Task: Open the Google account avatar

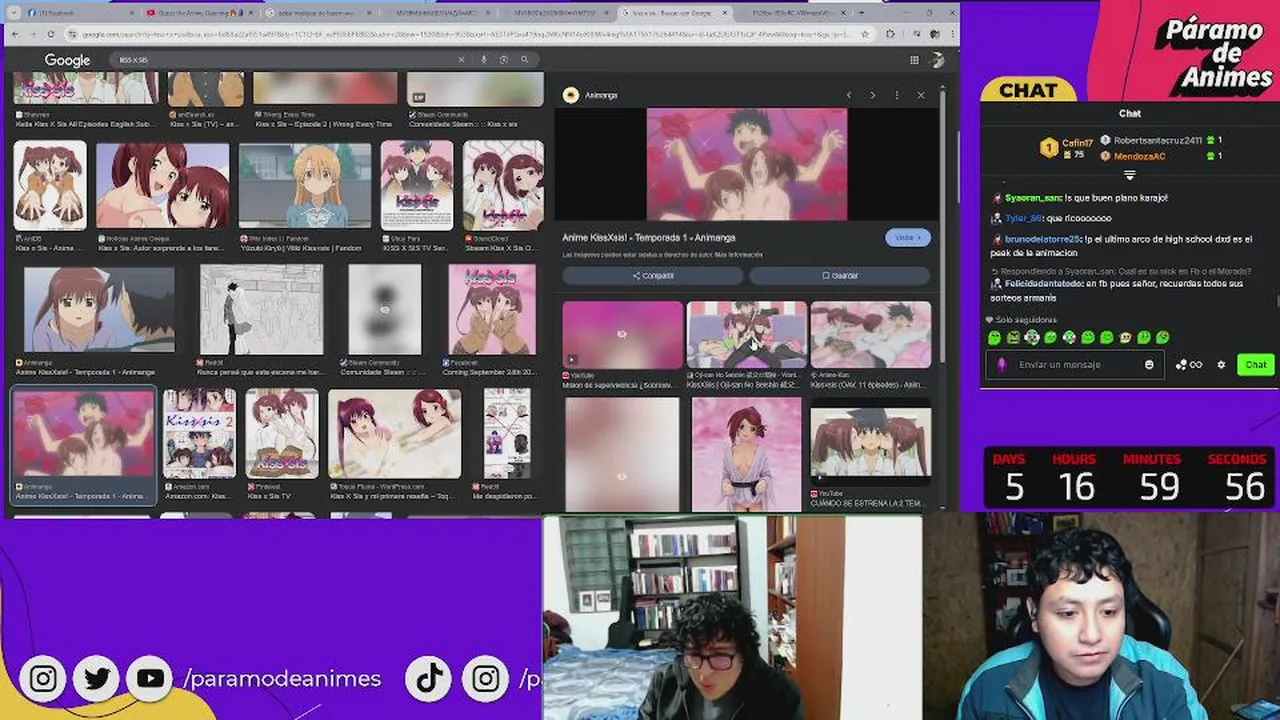Action: point(937,60)
